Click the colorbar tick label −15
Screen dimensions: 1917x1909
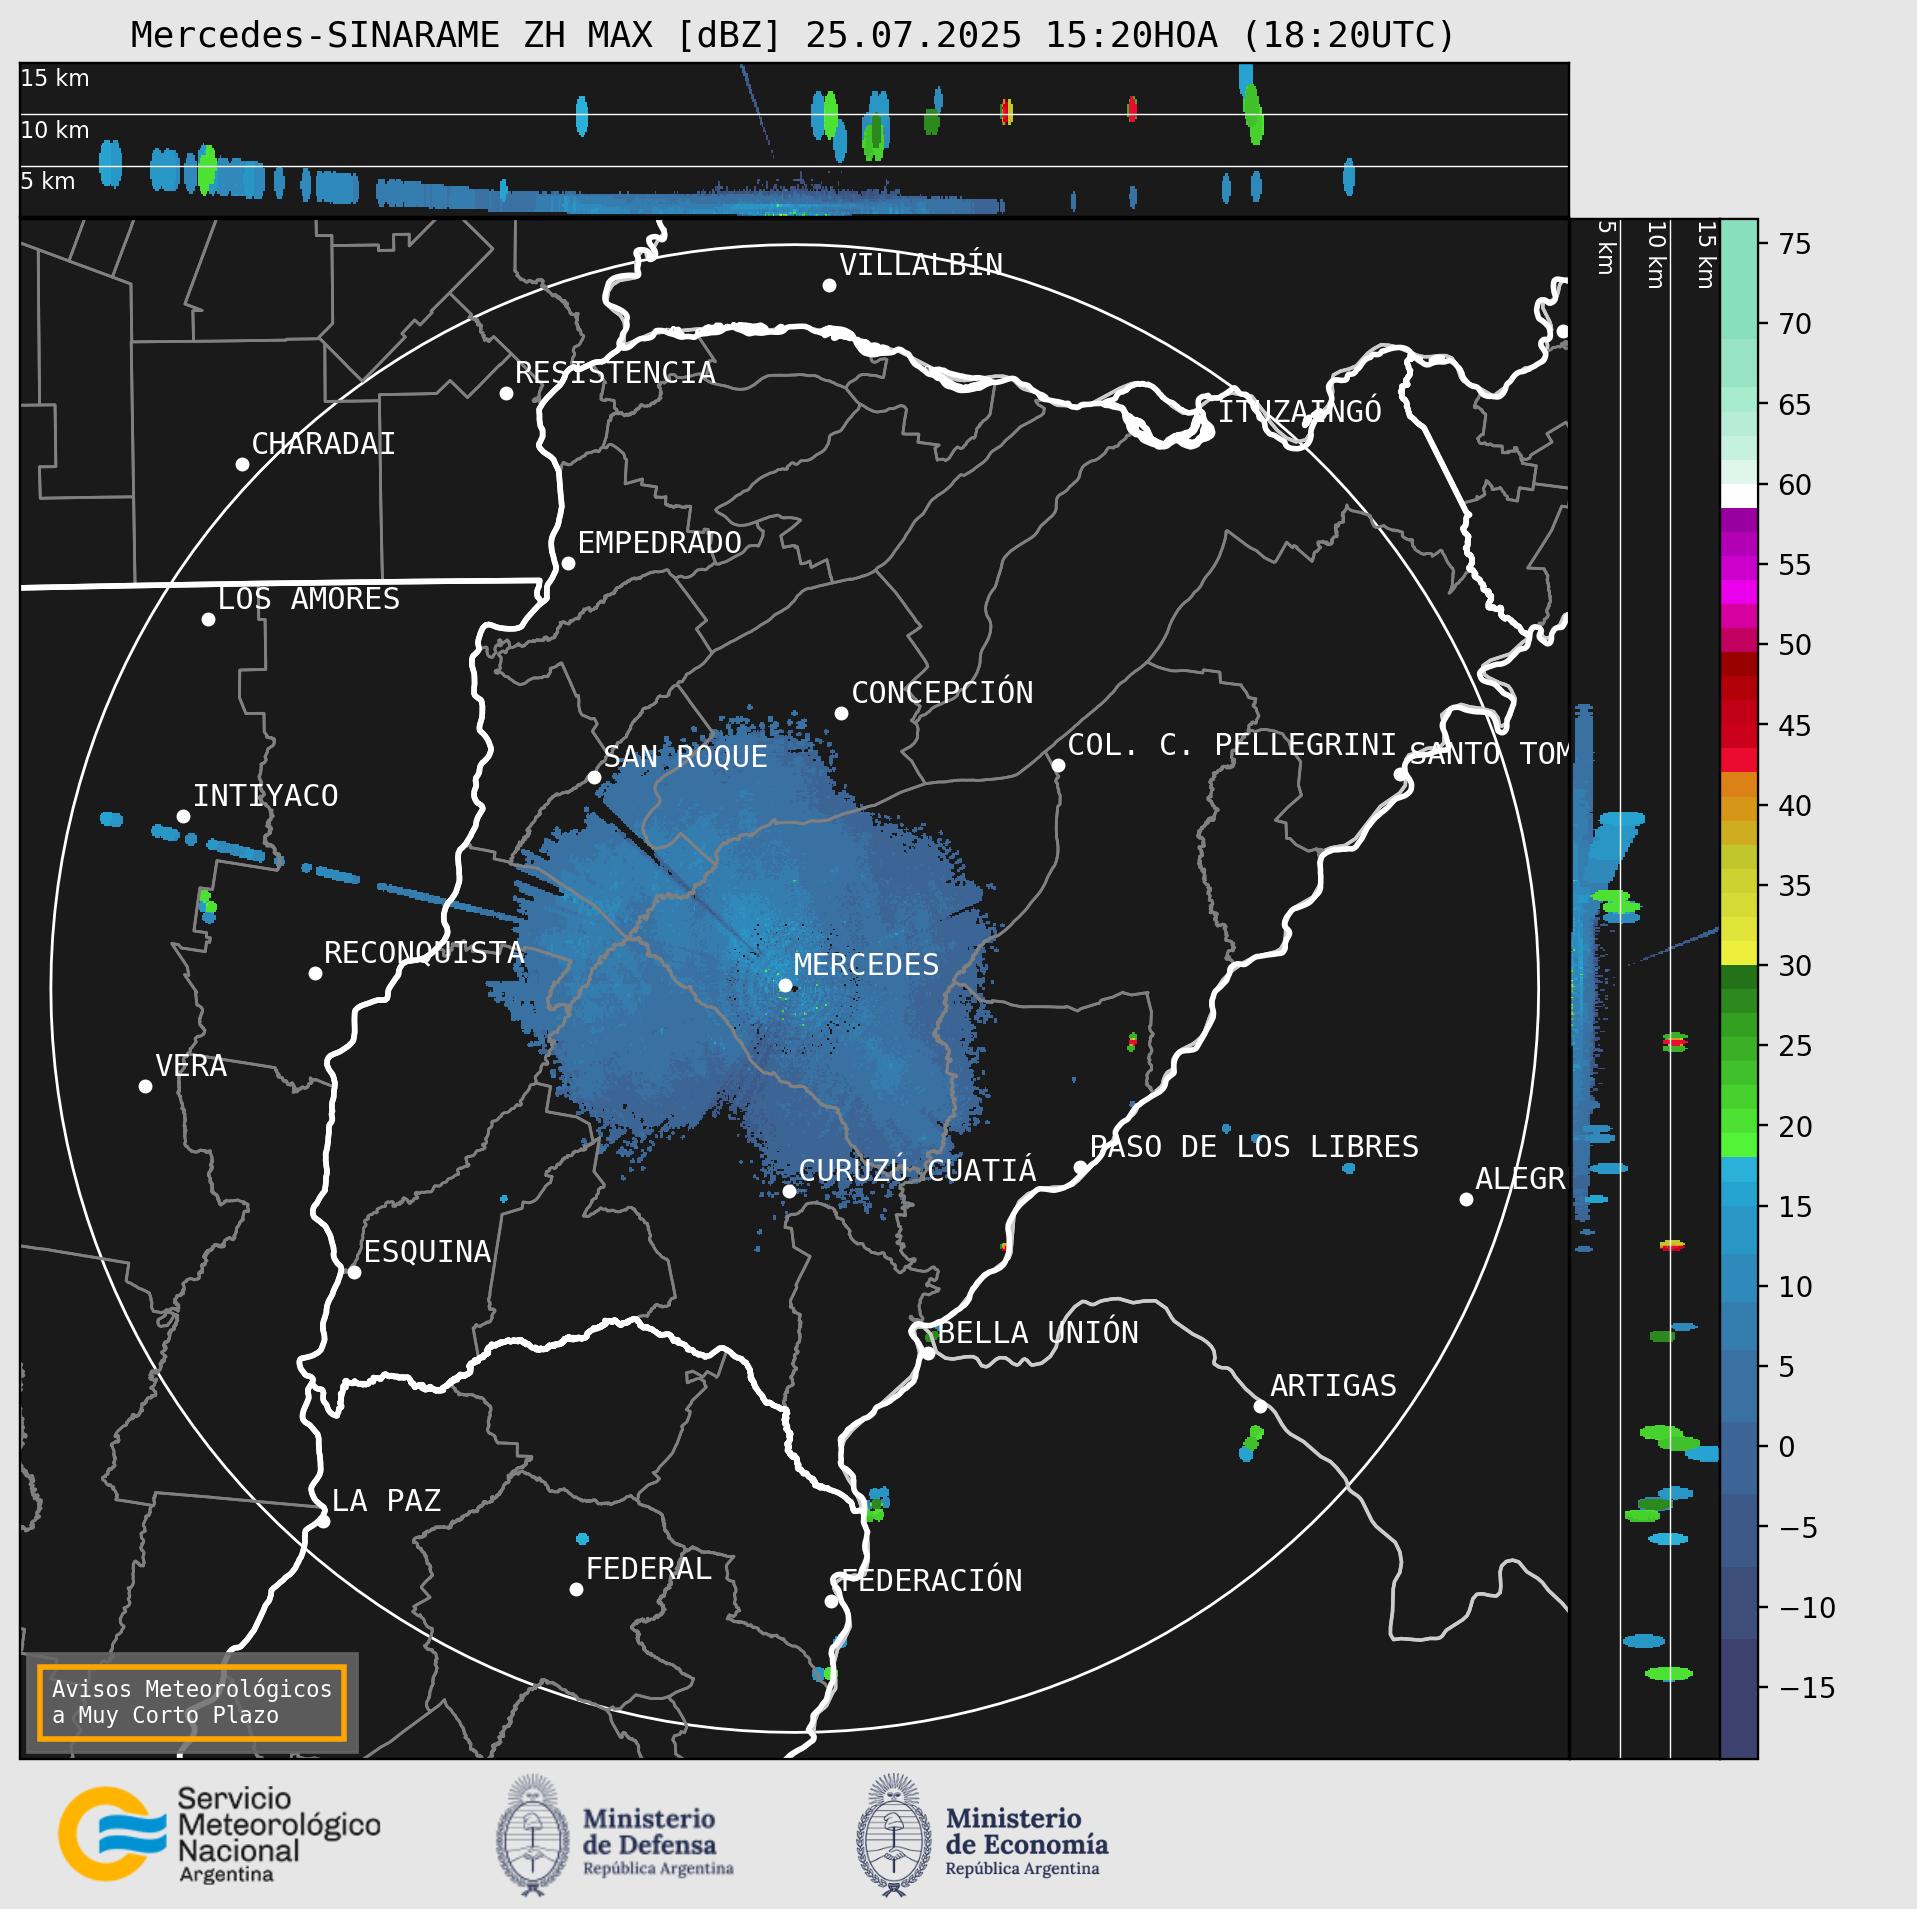1808,1688
